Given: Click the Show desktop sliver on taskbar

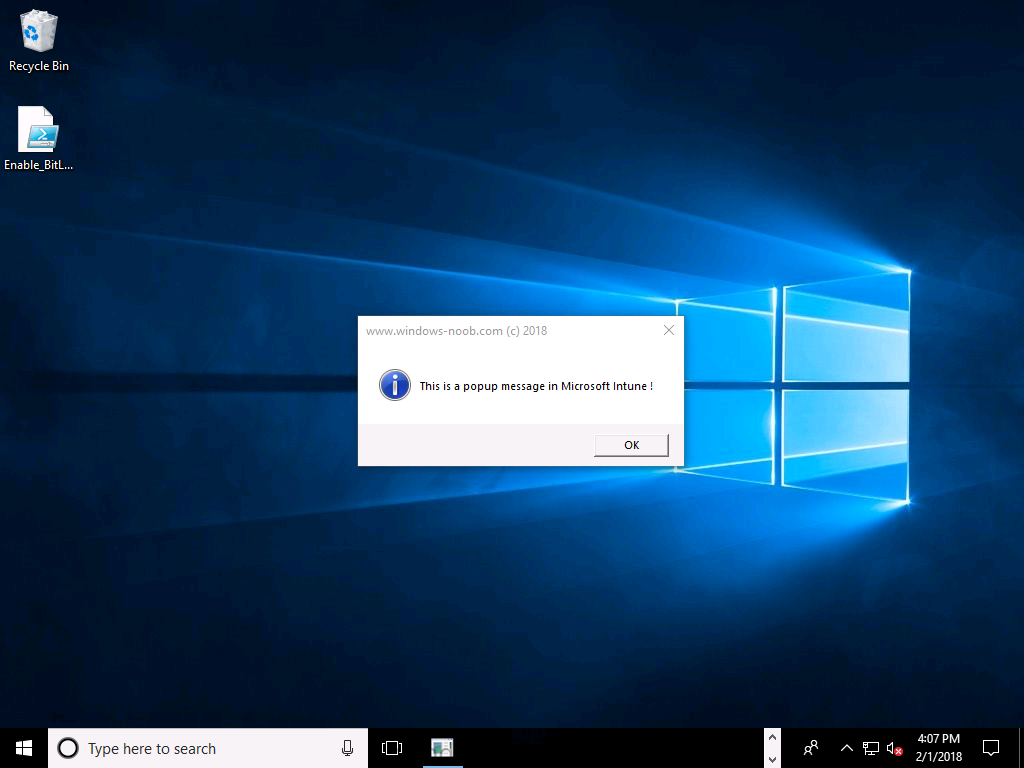Looking at the screenshot, I should click(1021, 748).
